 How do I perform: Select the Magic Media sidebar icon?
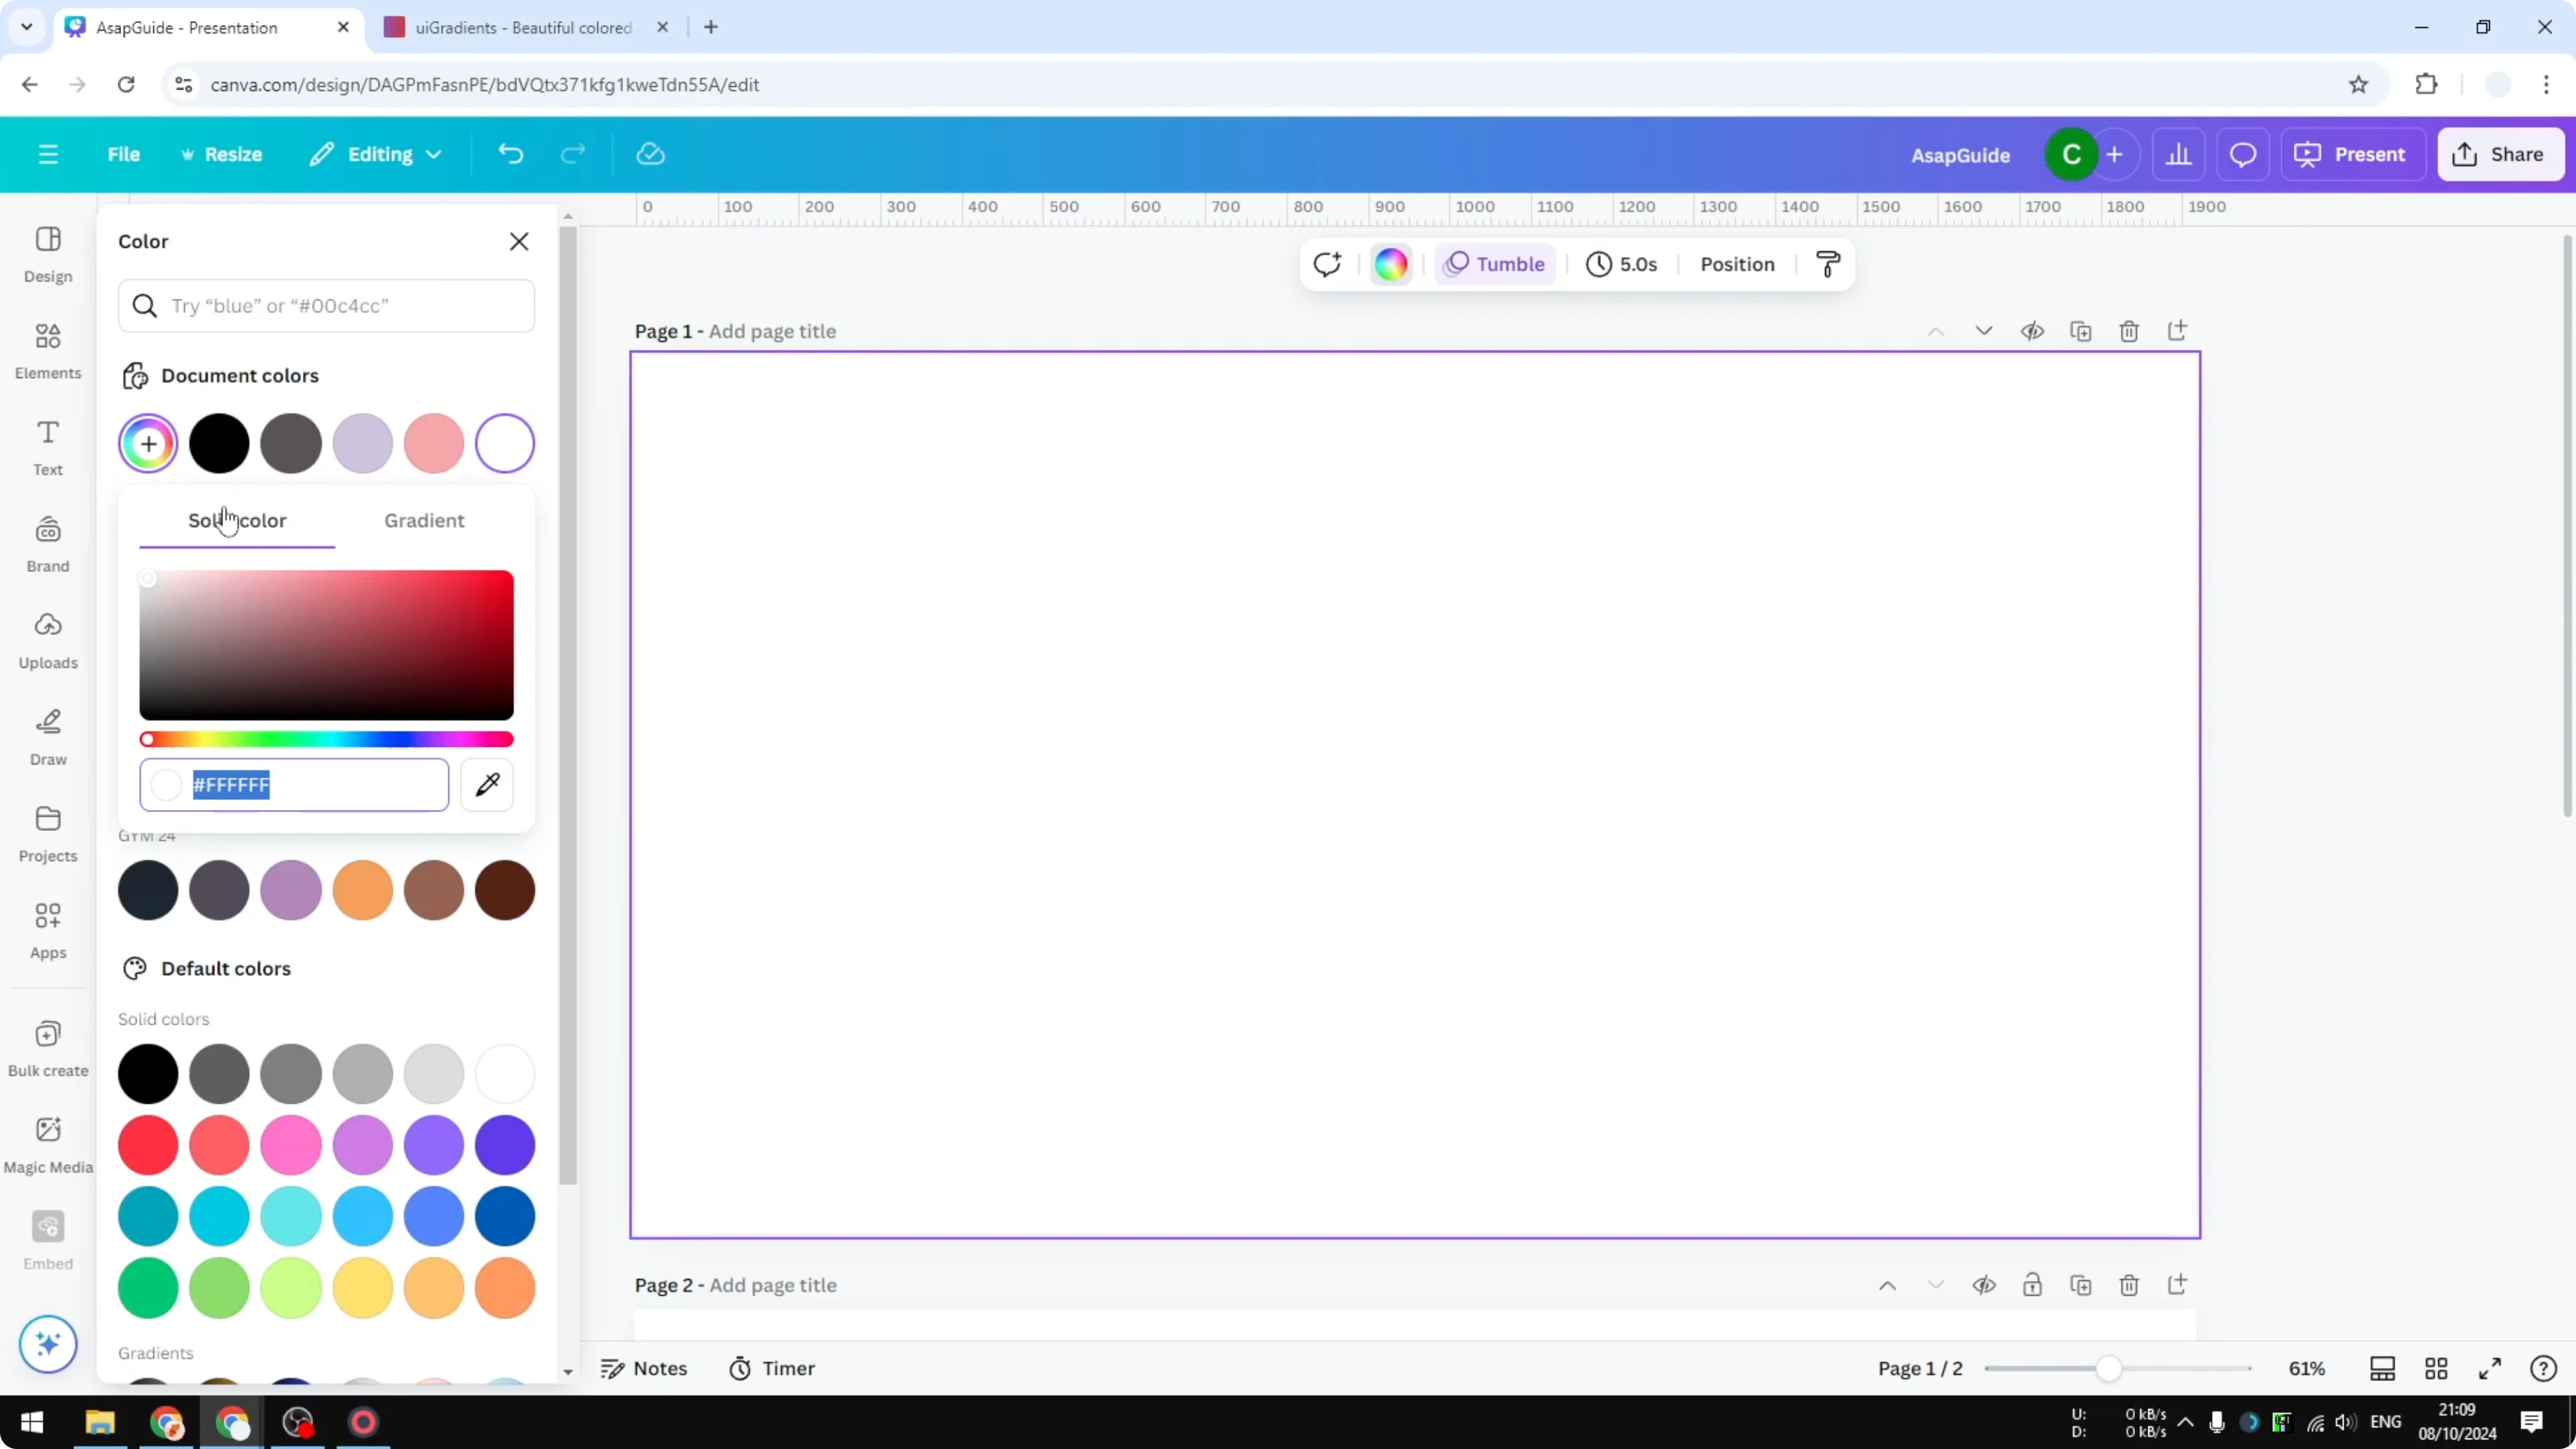pos(47,1142)
